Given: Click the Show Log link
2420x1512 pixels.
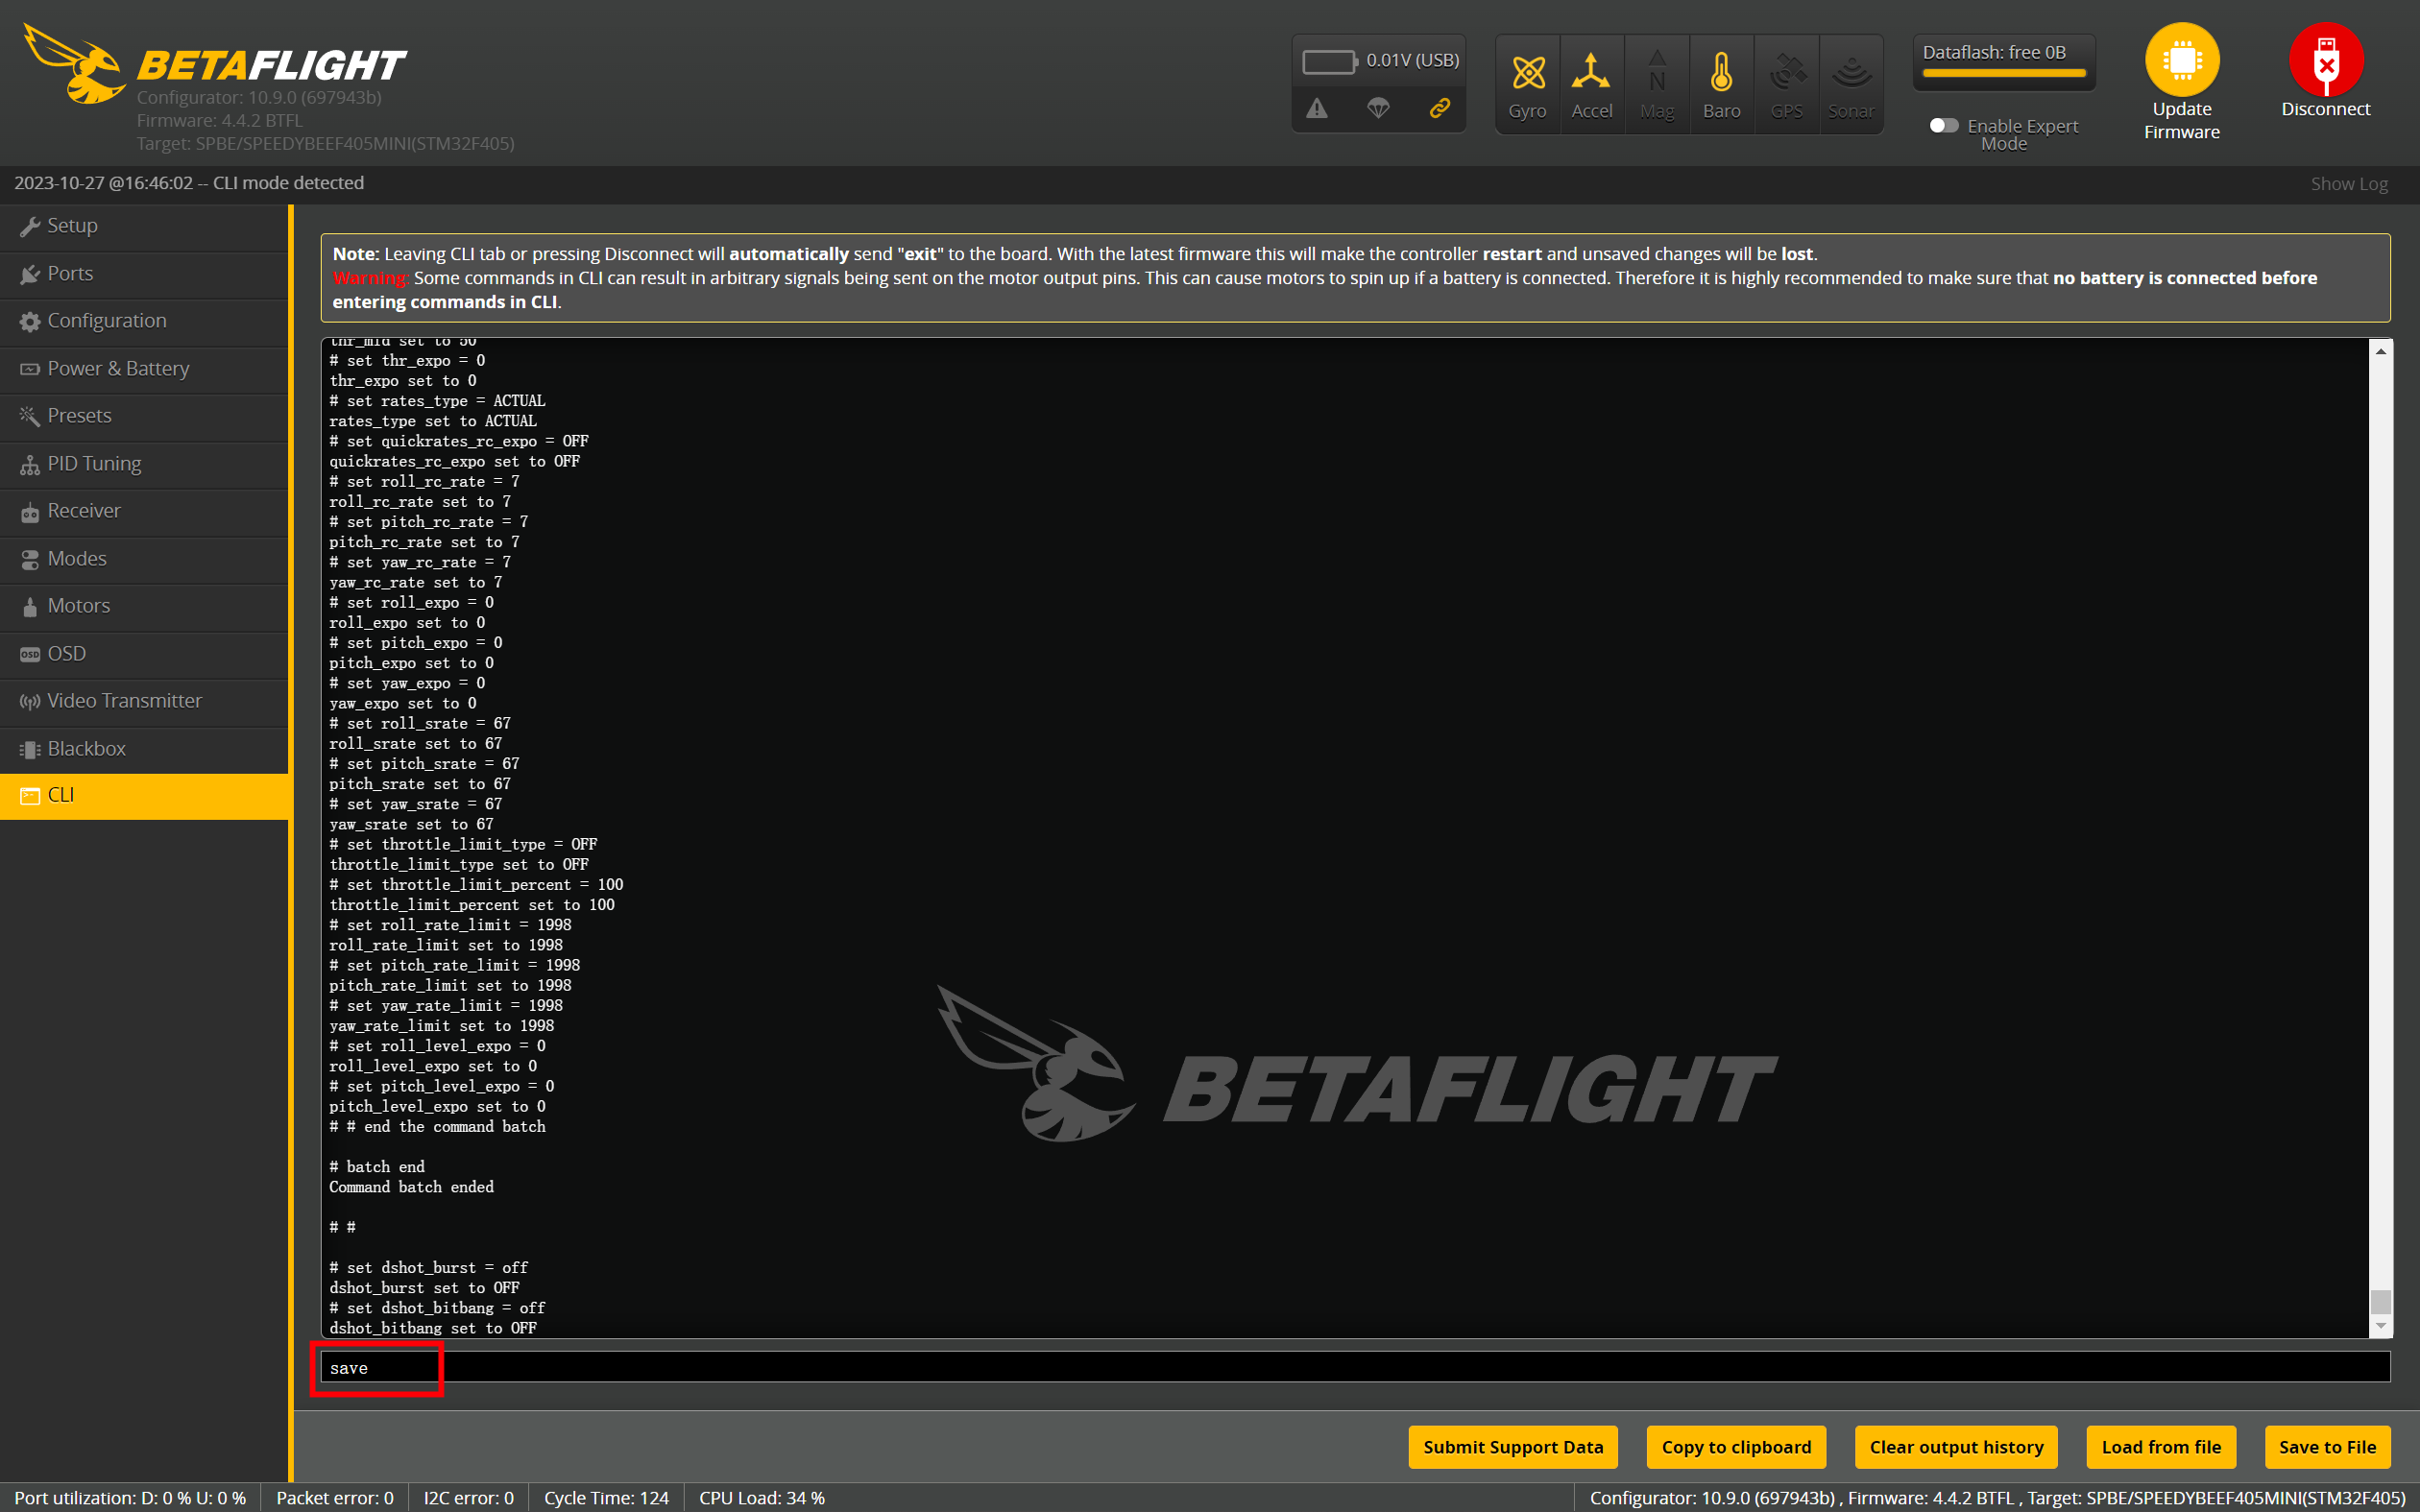Looking at the screenshot, I should click(2349, 184).
